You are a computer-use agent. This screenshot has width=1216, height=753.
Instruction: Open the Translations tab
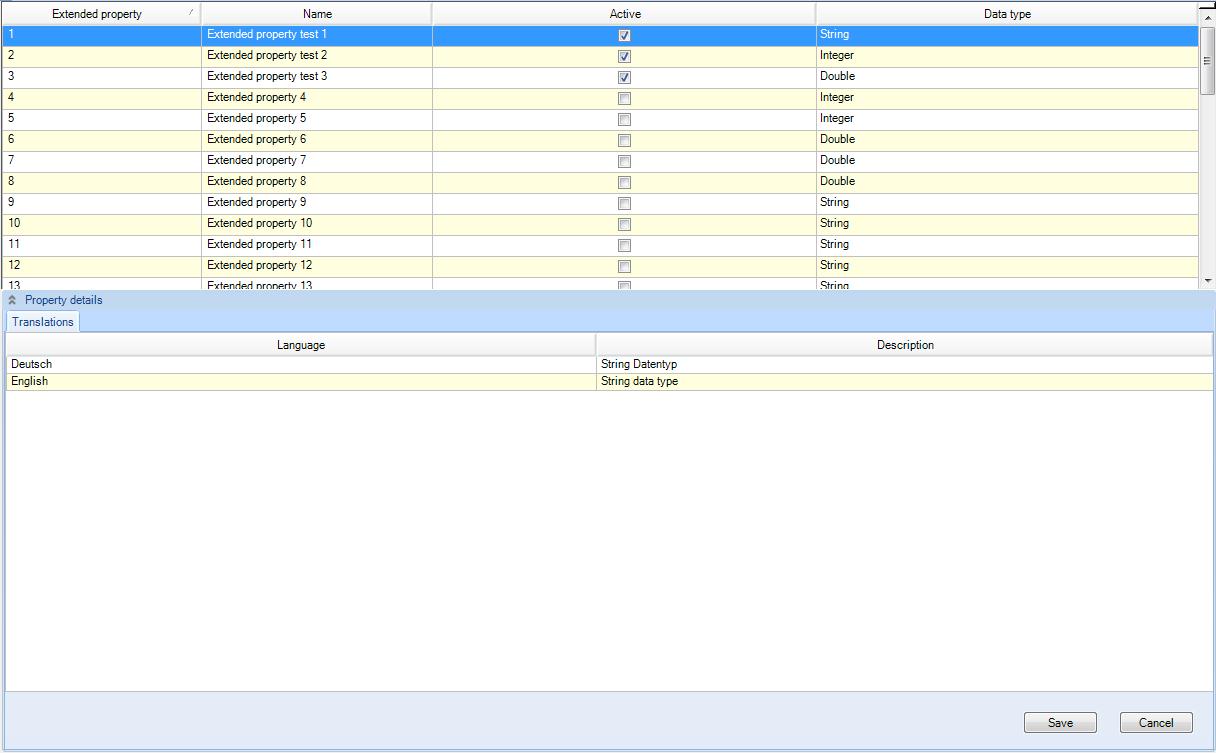[43, 322]
